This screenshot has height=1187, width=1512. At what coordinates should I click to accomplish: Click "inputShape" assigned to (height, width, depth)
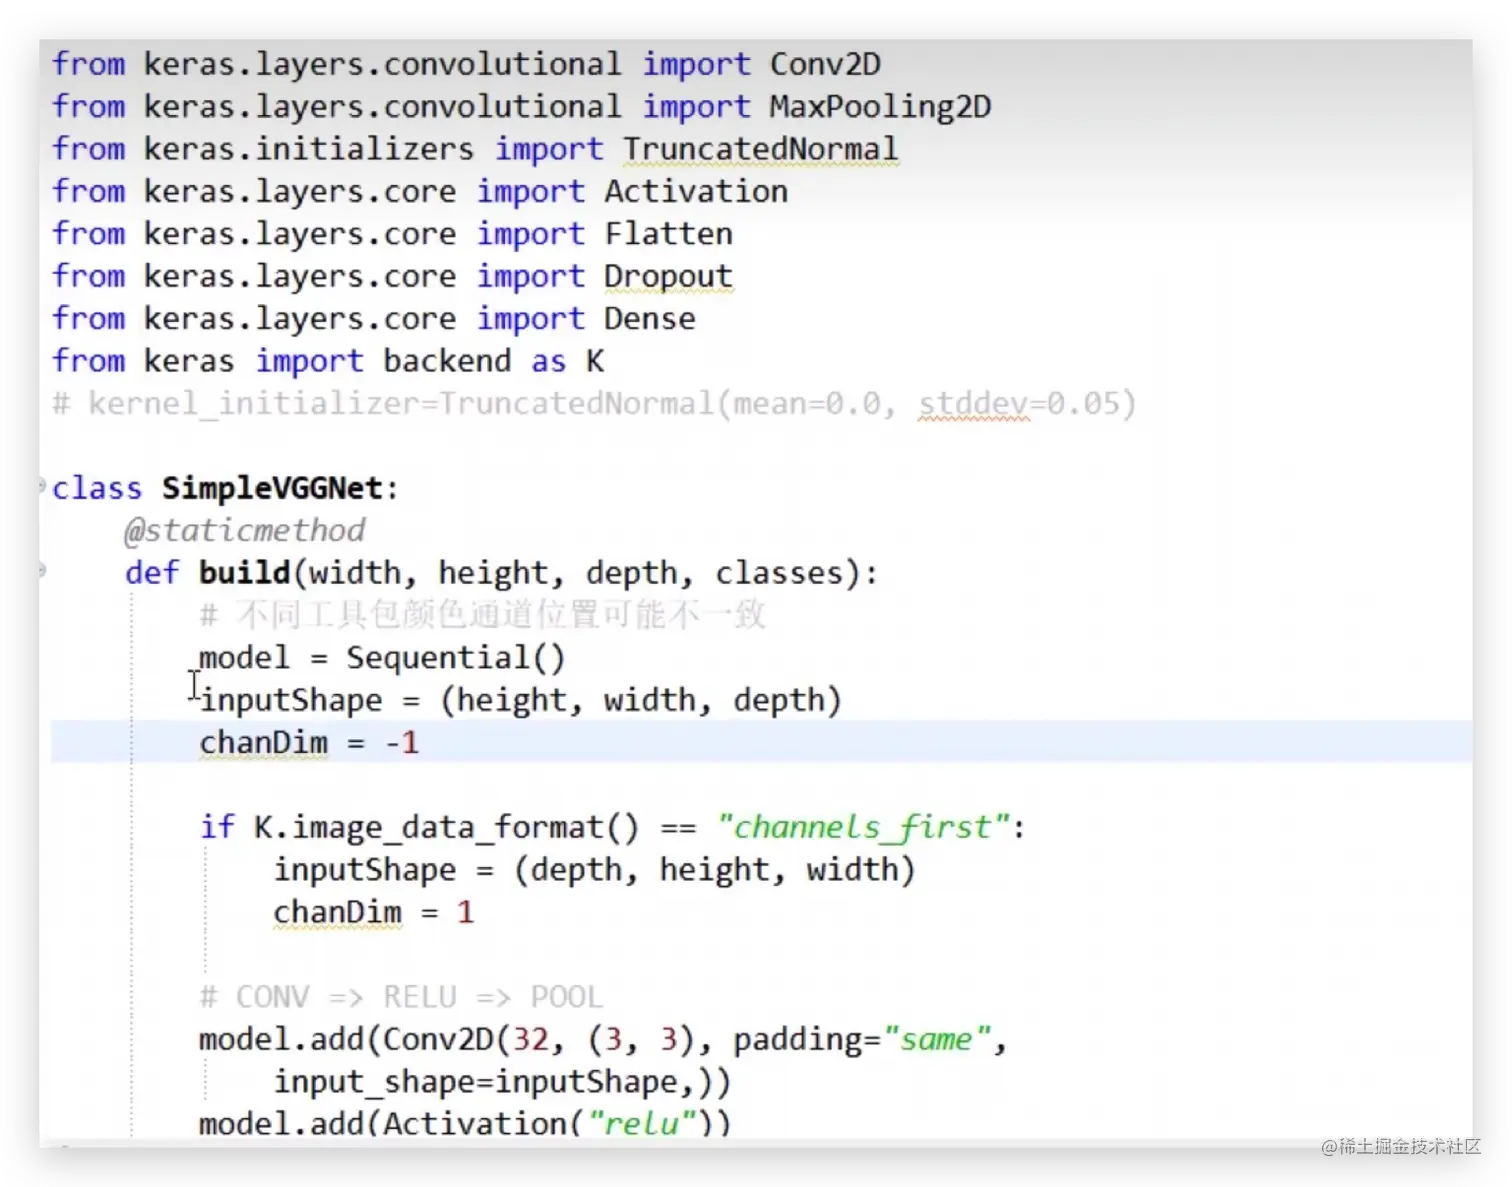click(x=291, y=700)
